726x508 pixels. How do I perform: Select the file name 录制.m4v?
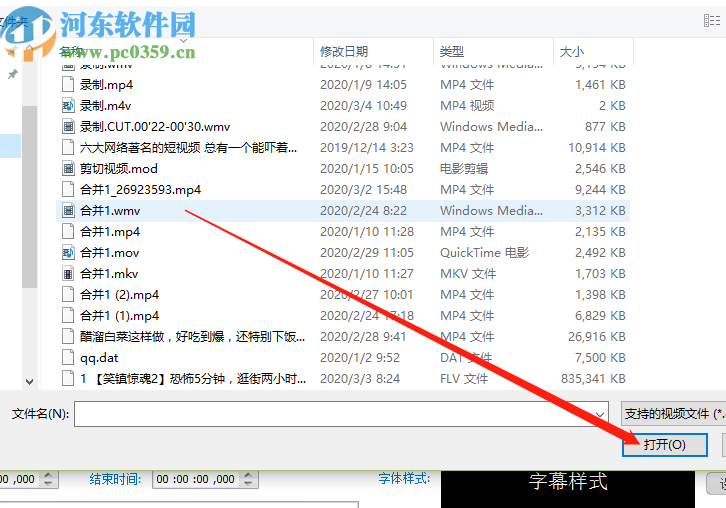coord(105,106)
